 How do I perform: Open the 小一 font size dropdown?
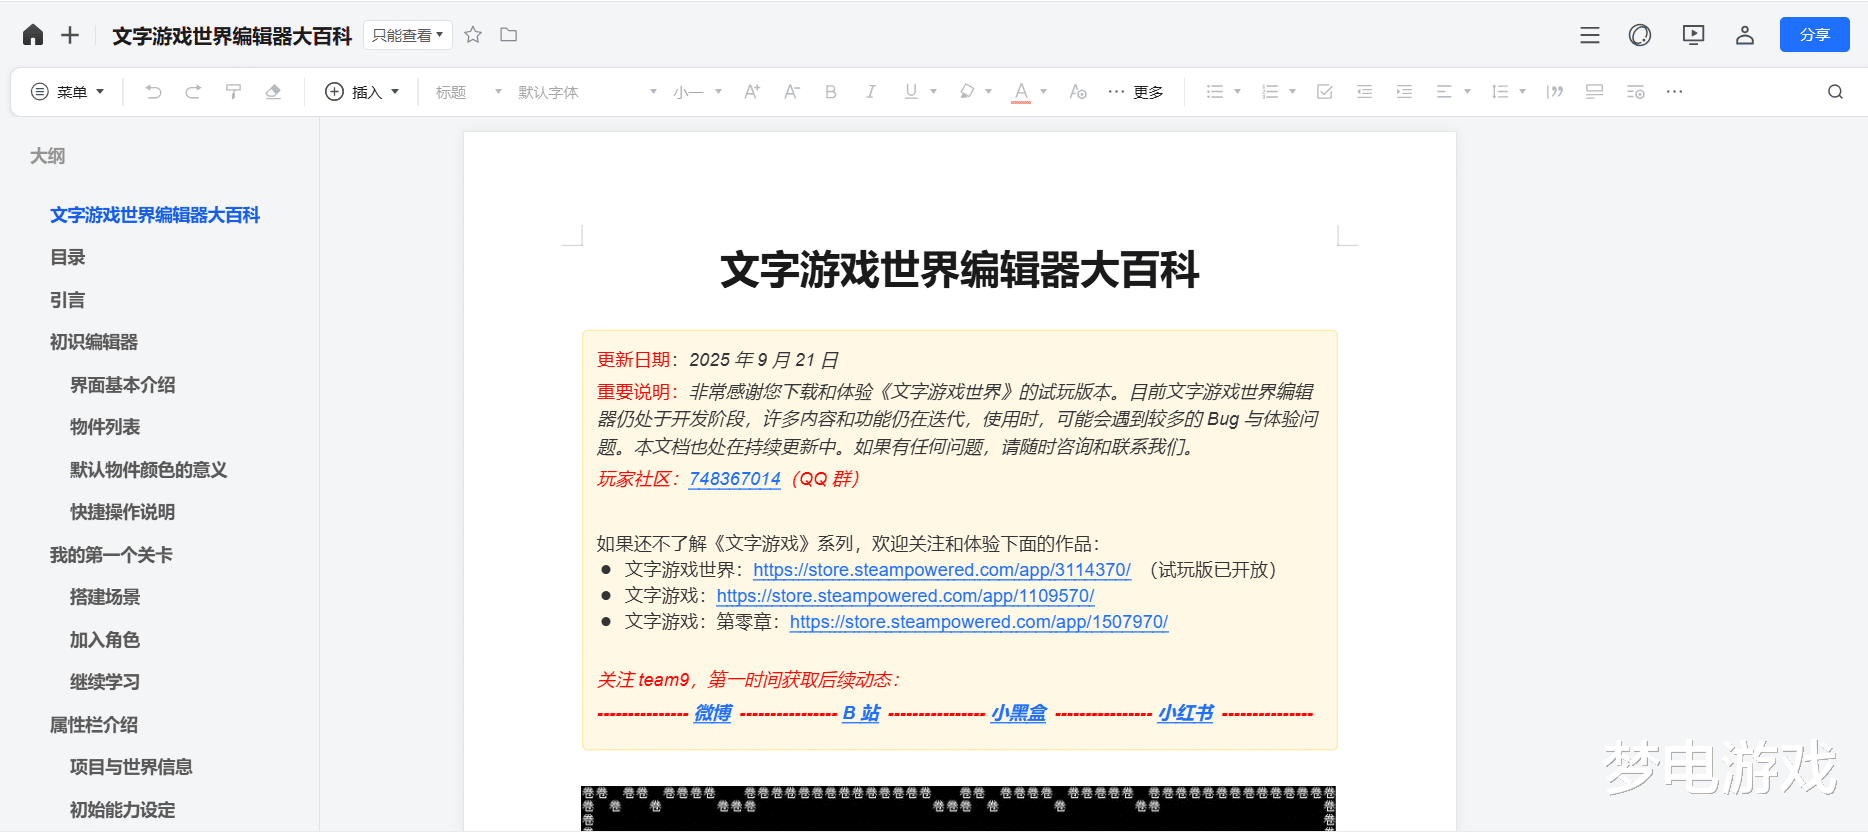tap(696, 92)
